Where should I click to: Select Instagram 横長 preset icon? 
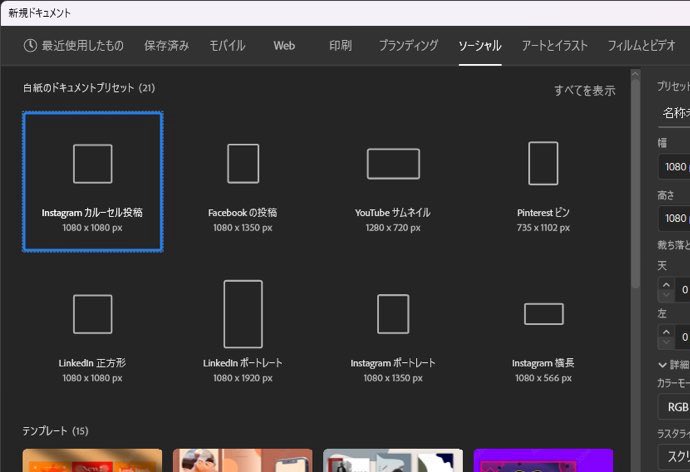(543, 314)
